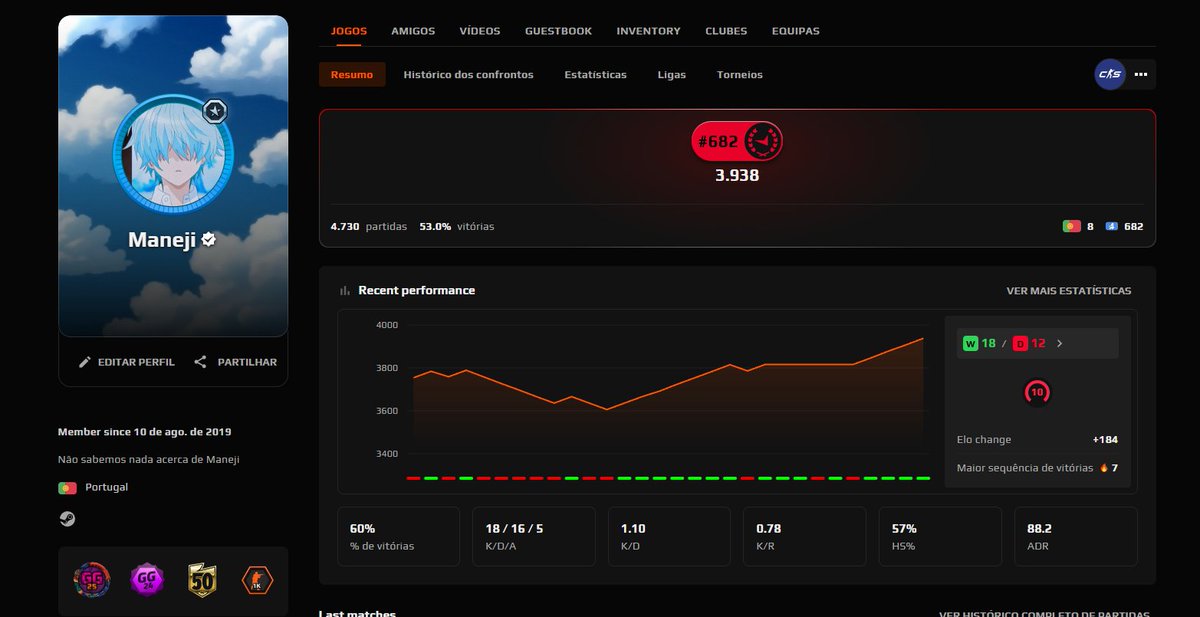Open VER MAIS ESTATÍSTICAS link
1200x617 pixels.
click(x=1069, y=291)
